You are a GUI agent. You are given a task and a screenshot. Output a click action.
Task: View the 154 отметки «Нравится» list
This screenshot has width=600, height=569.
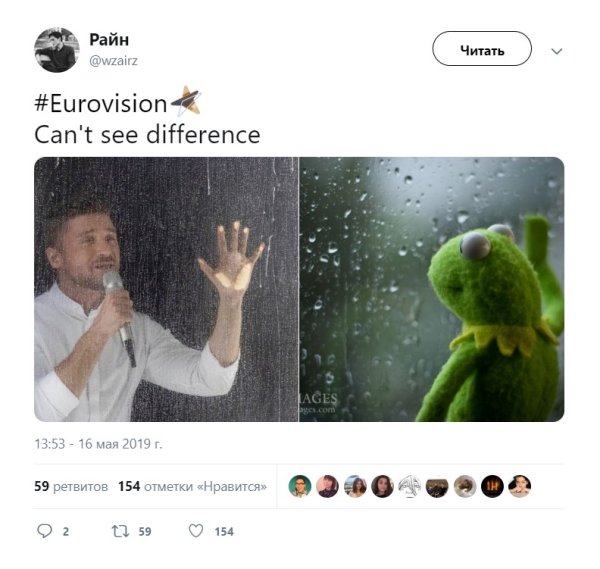coord(192,486)
